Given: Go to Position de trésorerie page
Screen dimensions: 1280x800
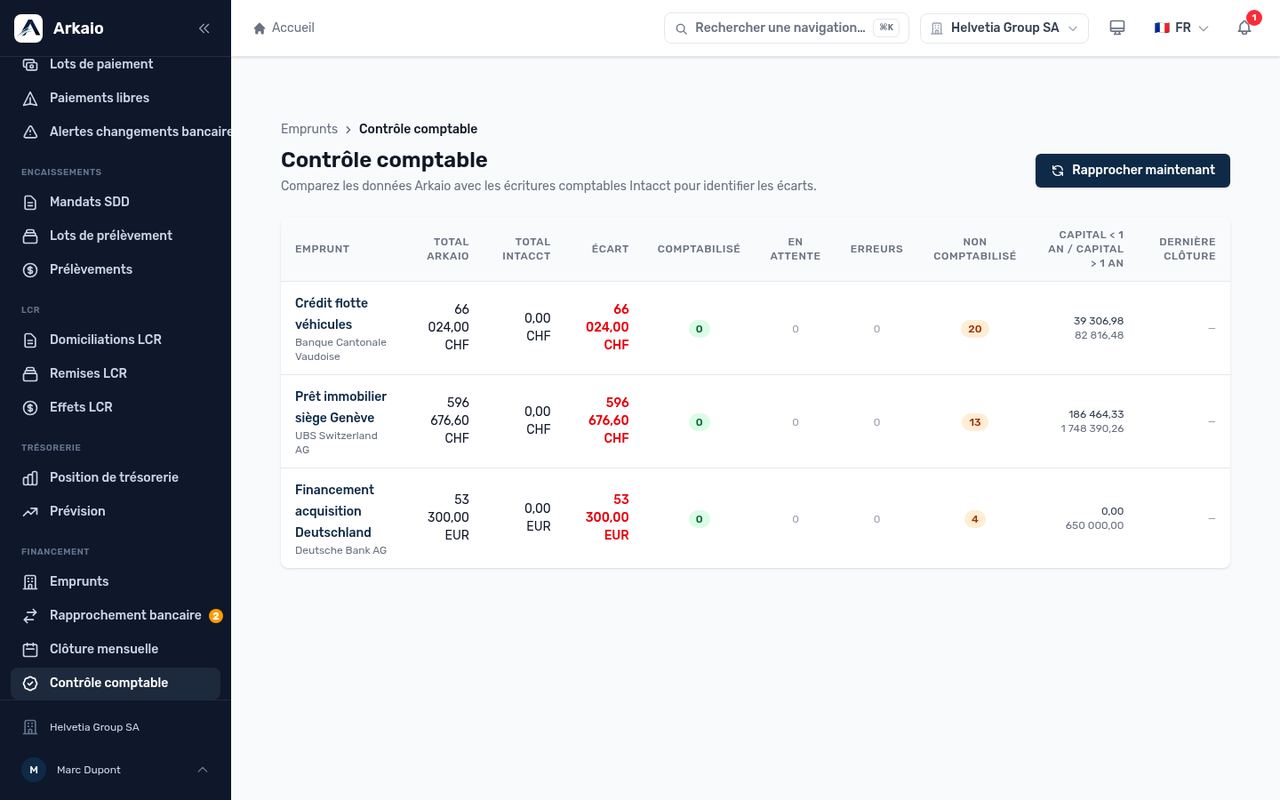Looking at the screenshot, I should point(115,478).
